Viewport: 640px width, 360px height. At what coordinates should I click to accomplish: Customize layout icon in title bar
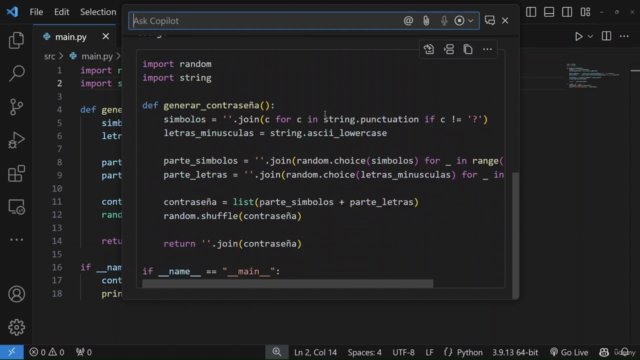pyautogui.click(x=585, y=12)
